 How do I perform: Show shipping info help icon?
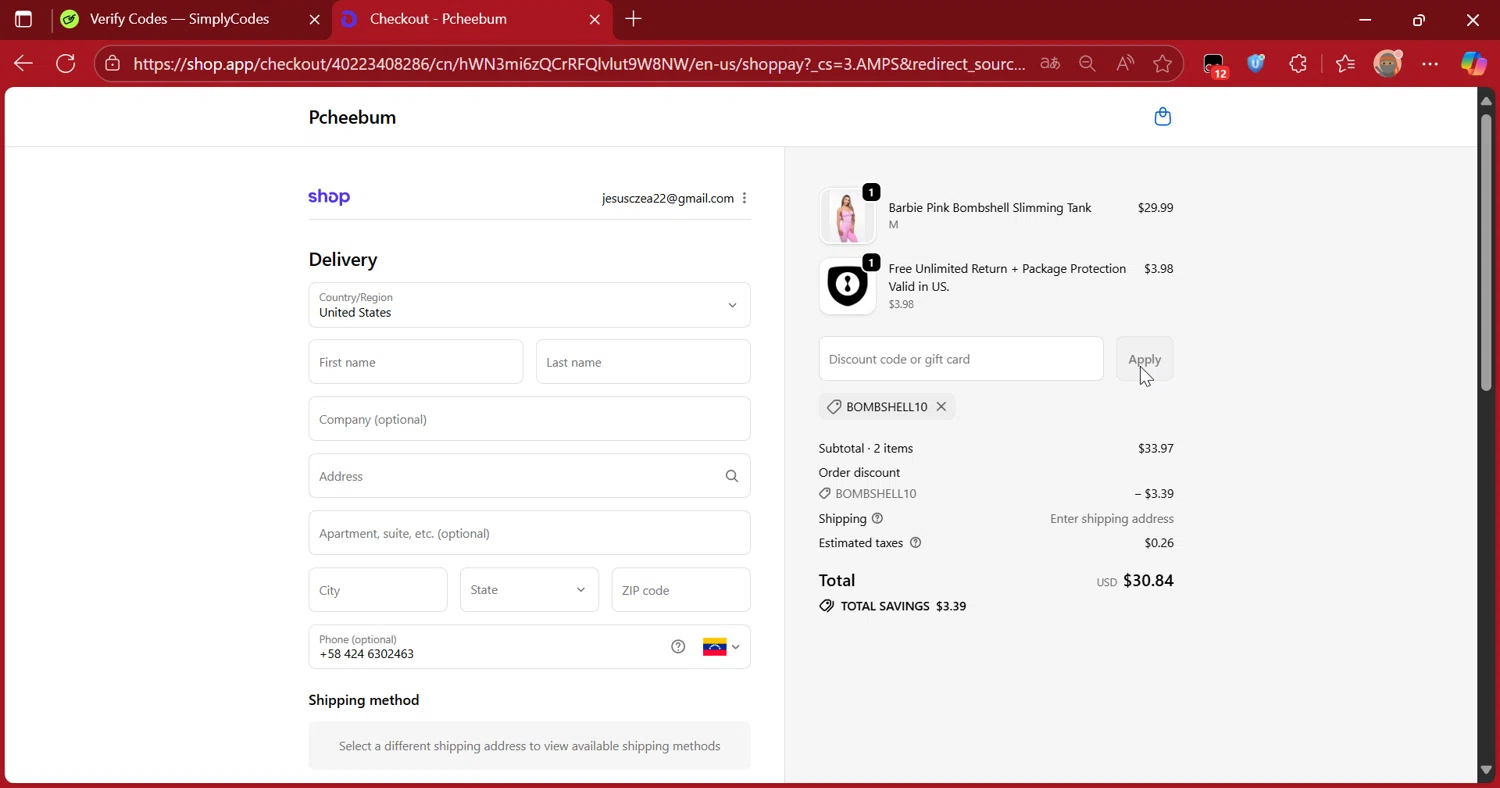click(x=877, y=519)
